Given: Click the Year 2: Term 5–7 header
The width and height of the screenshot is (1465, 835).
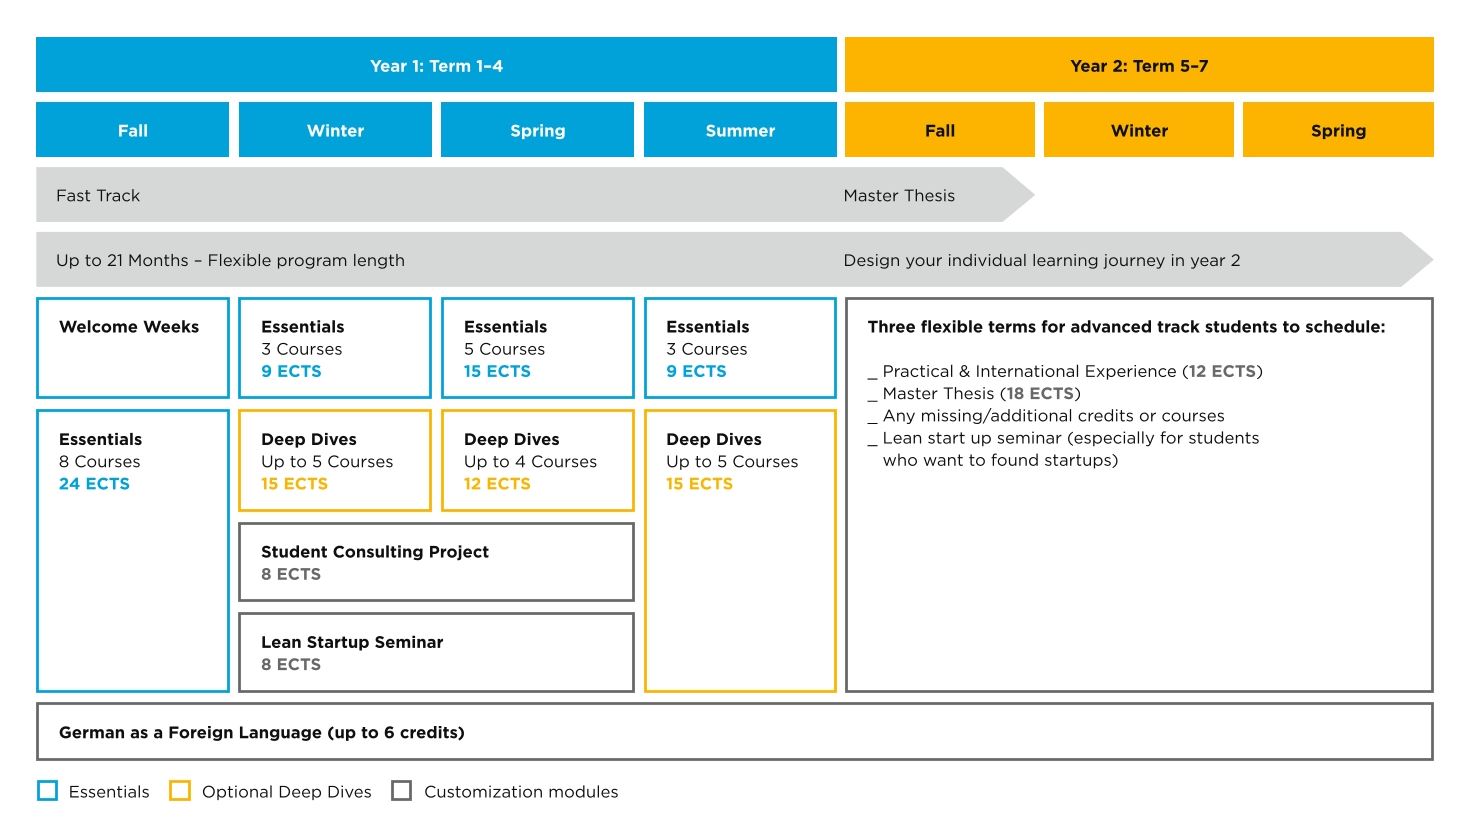Looking at the screenshot, I should tap(1139, 65).
